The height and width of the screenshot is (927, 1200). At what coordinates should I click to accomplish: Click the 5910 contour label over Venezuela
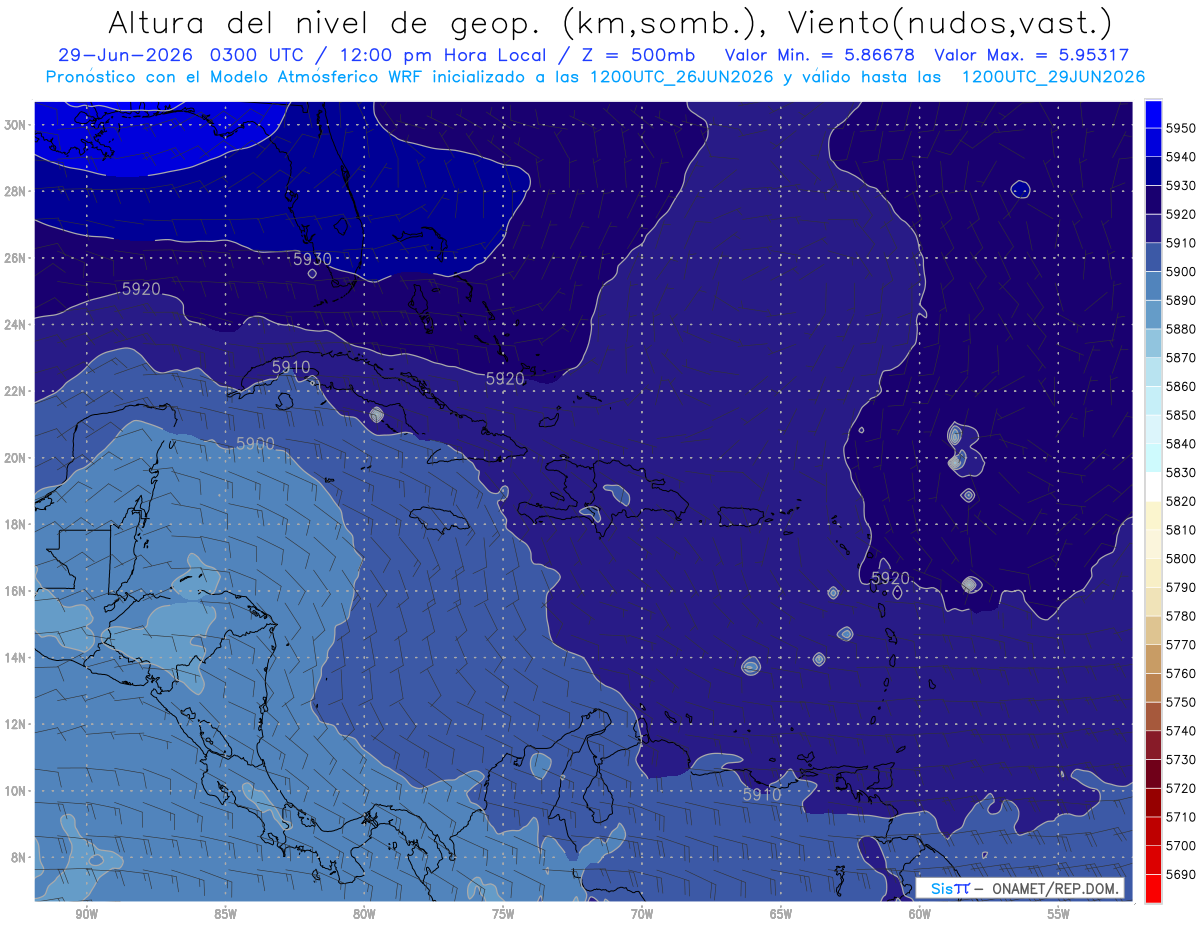coord(762,796)
